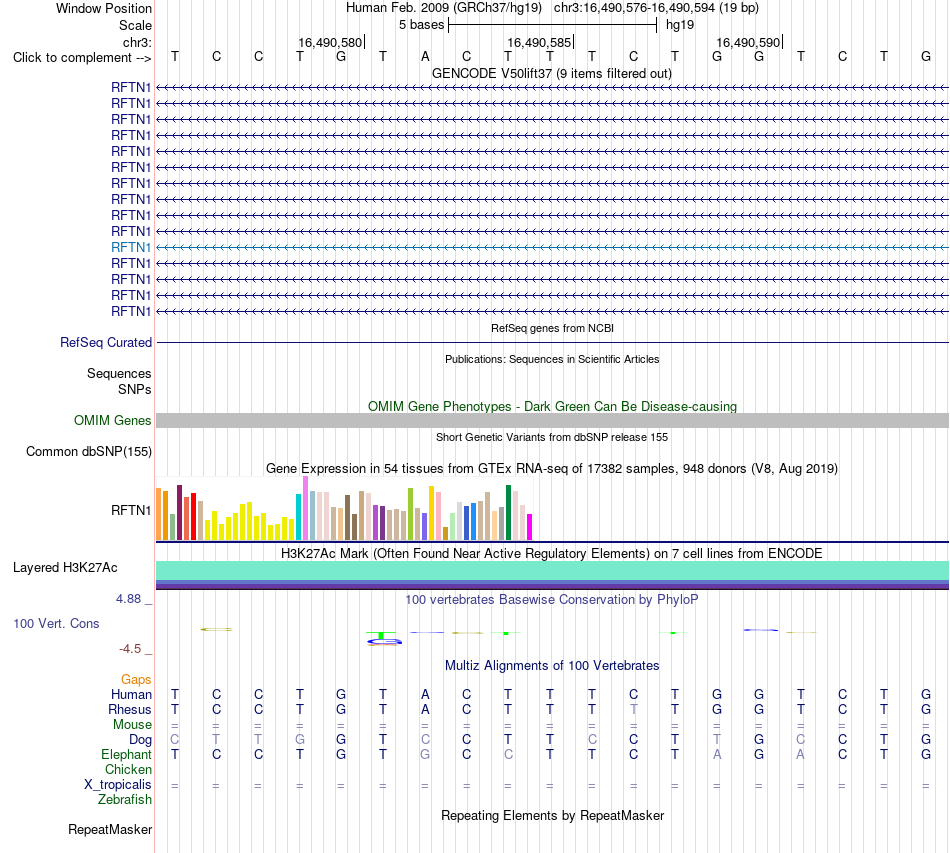Viewport: 950px width, 853px height.
Task: Click the tall violet bar in GTEx chart
Action: [306, 509]
